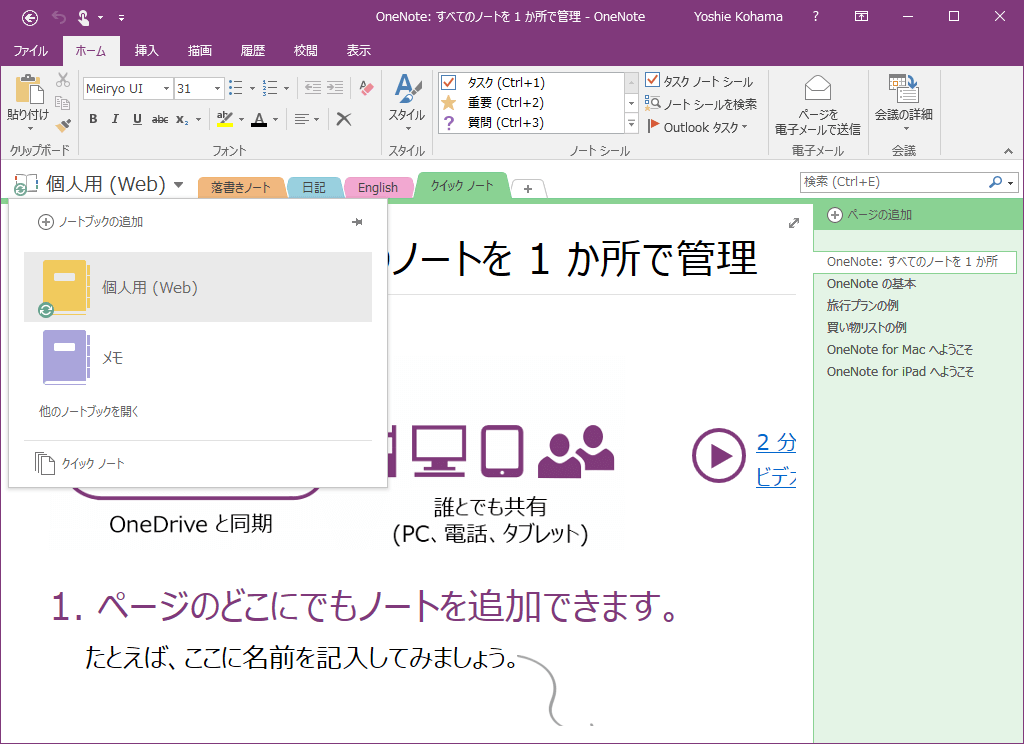Click ノートブックの追加 add notebook
Image resolution: width=1024 pixels, height=744 pixels.
pos(91,222)
